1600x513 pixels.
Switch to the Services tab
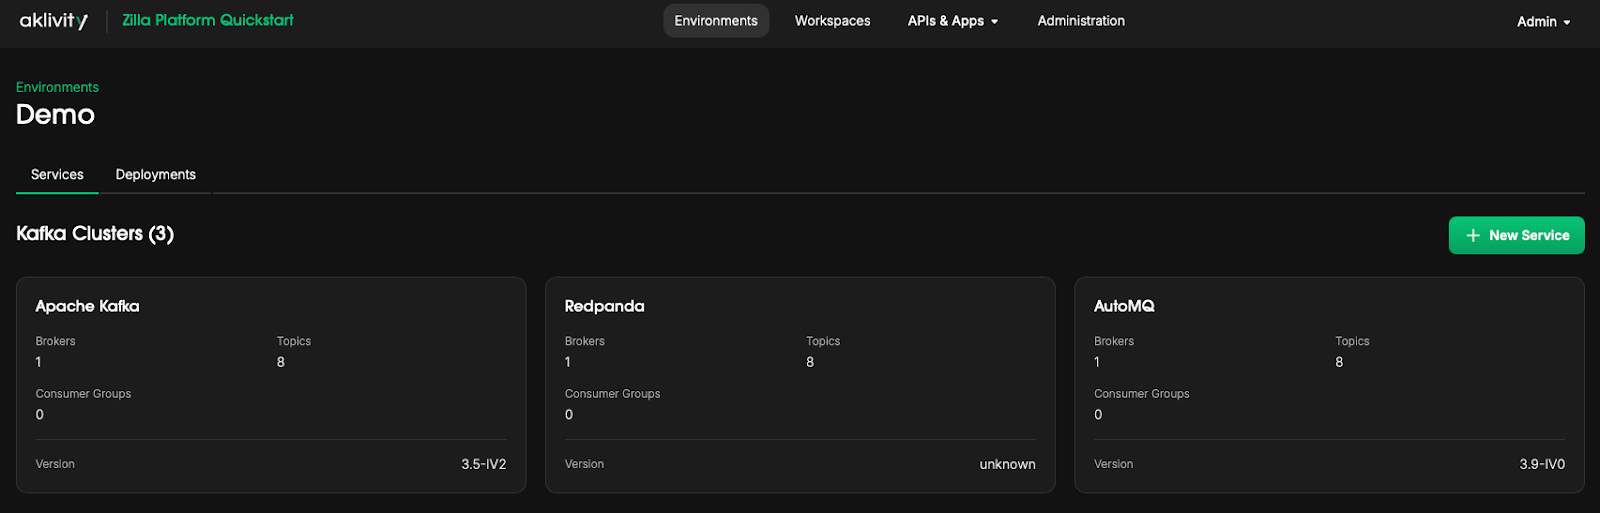57,174
